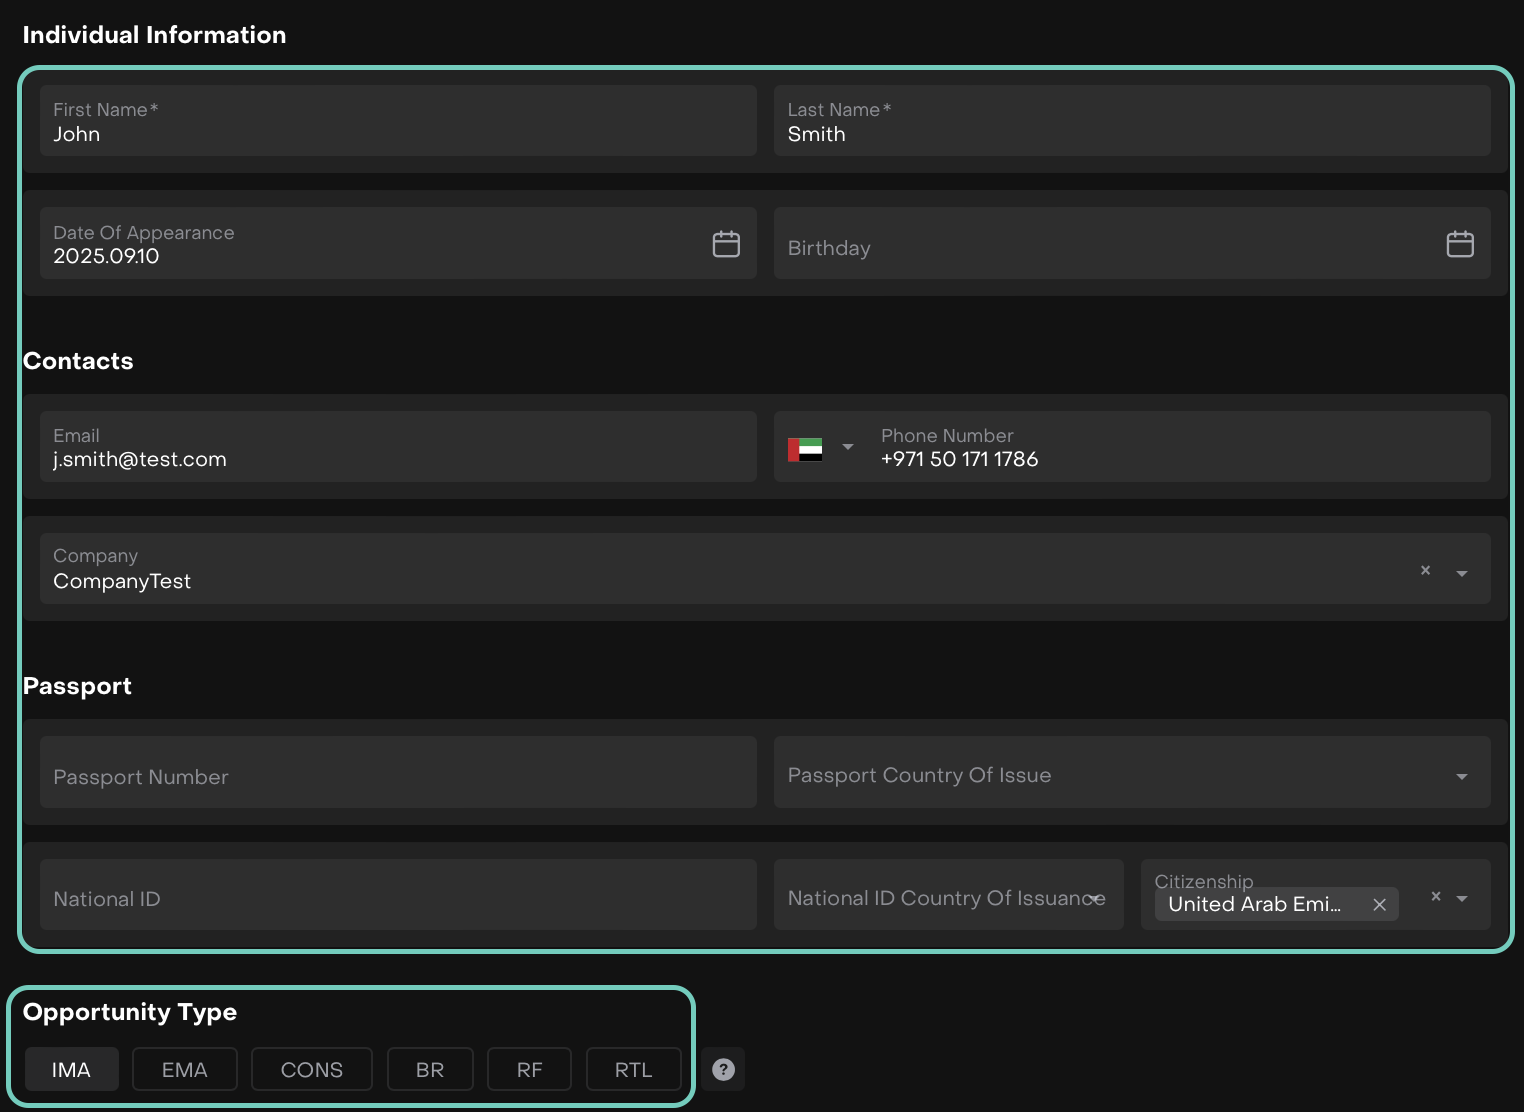Image resolution: width=1524 pixels, height=1112 pixels.
Task: Select the IMA opportunity type
Action: (x=71, y=1069)
